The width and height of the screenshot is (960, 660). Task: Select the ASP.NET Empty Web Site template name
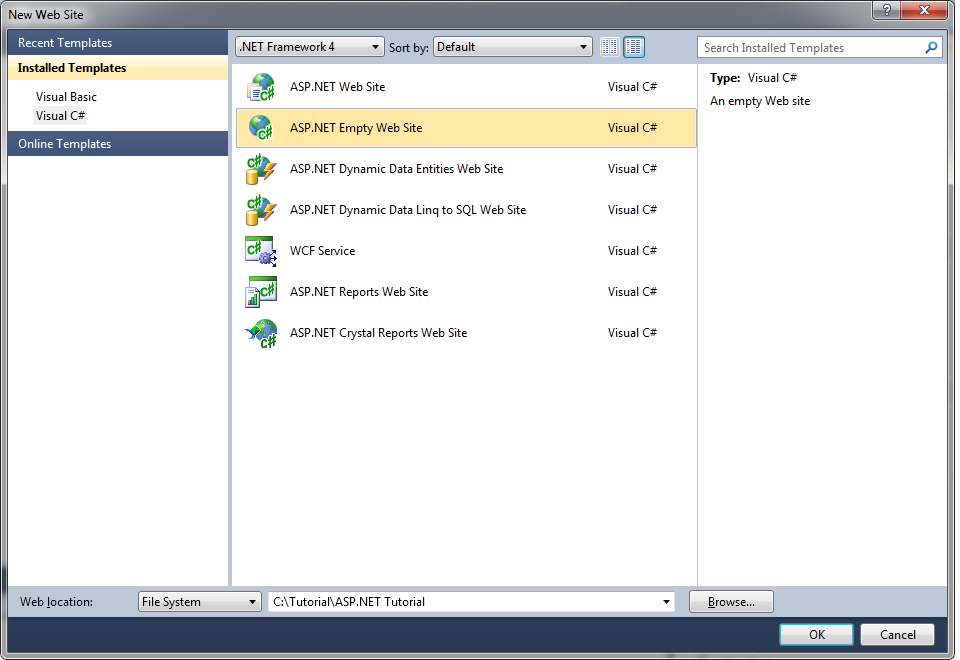coord(356,128)
